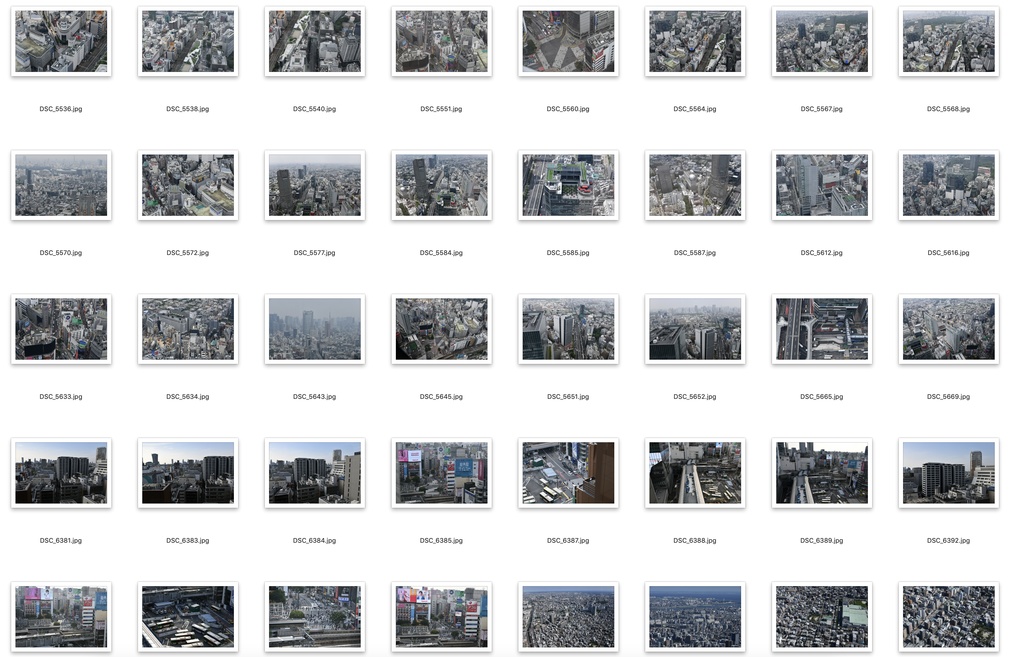The image size is (1024, 657).
Task: Click the DSC_6385.jpg filename label
Action: tap(441, 540)
